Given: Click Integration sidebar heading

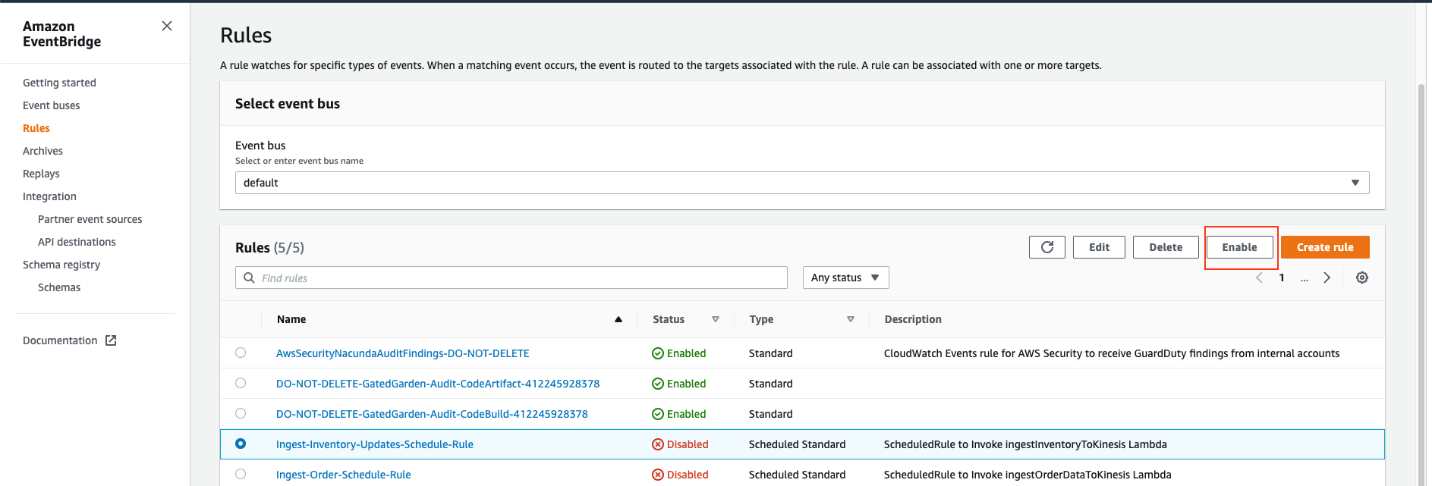Looking at the screenshot, I should click(50, 197).
